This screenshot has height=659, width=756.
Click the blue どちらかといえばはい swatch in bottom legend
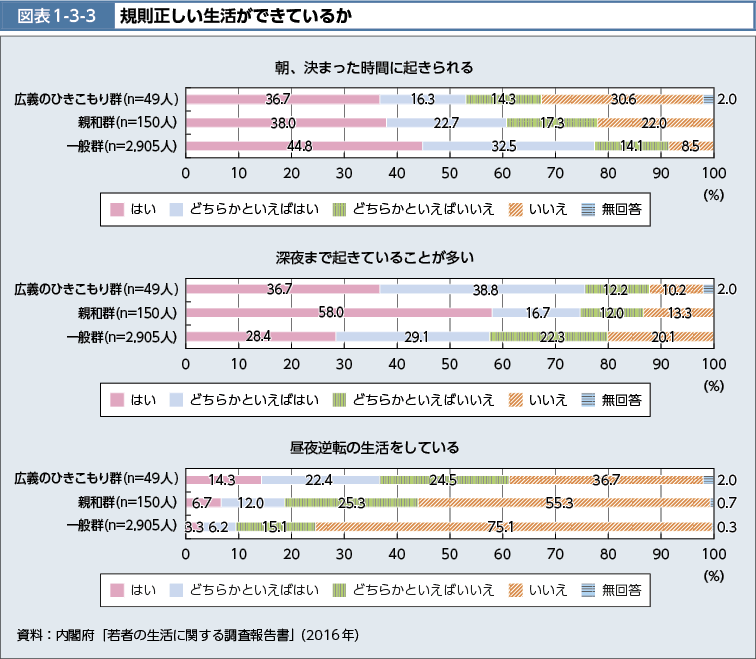[x=178, y=590]
